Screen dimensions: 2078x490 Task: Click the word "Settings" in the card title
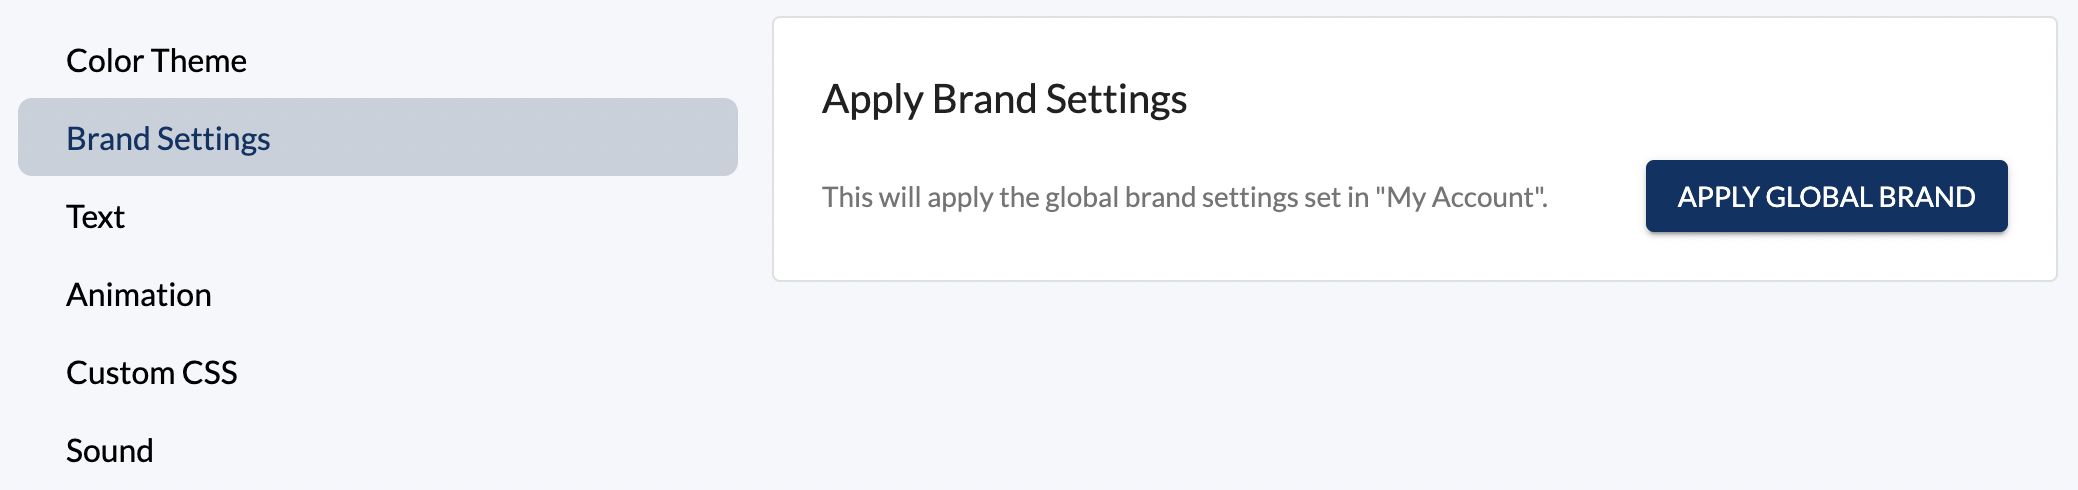[1116, 100]
